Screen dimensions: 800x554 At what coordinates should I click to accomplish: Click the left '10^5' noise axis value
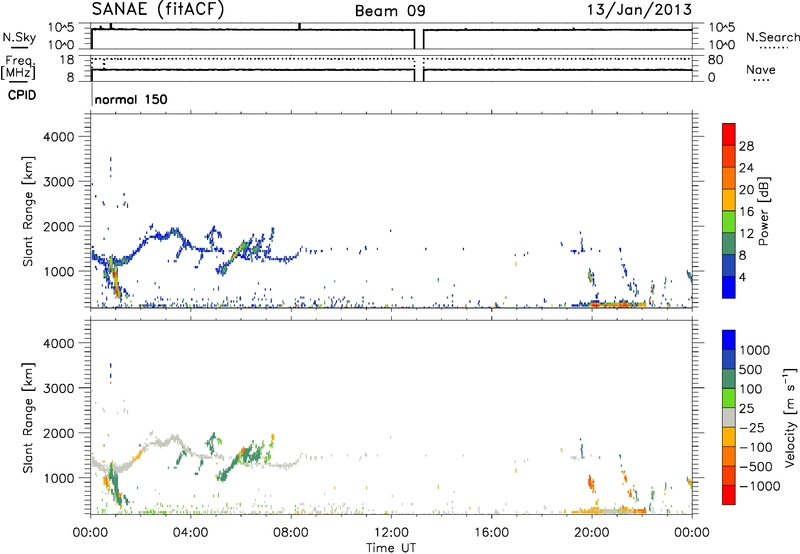(x=61, y=28)
